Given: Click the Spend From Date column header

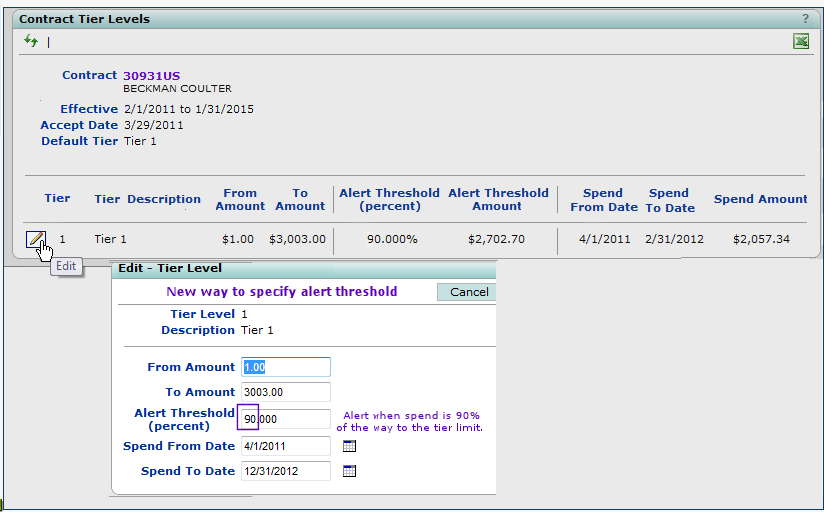Looking at the screenshot, I should 603,199.
